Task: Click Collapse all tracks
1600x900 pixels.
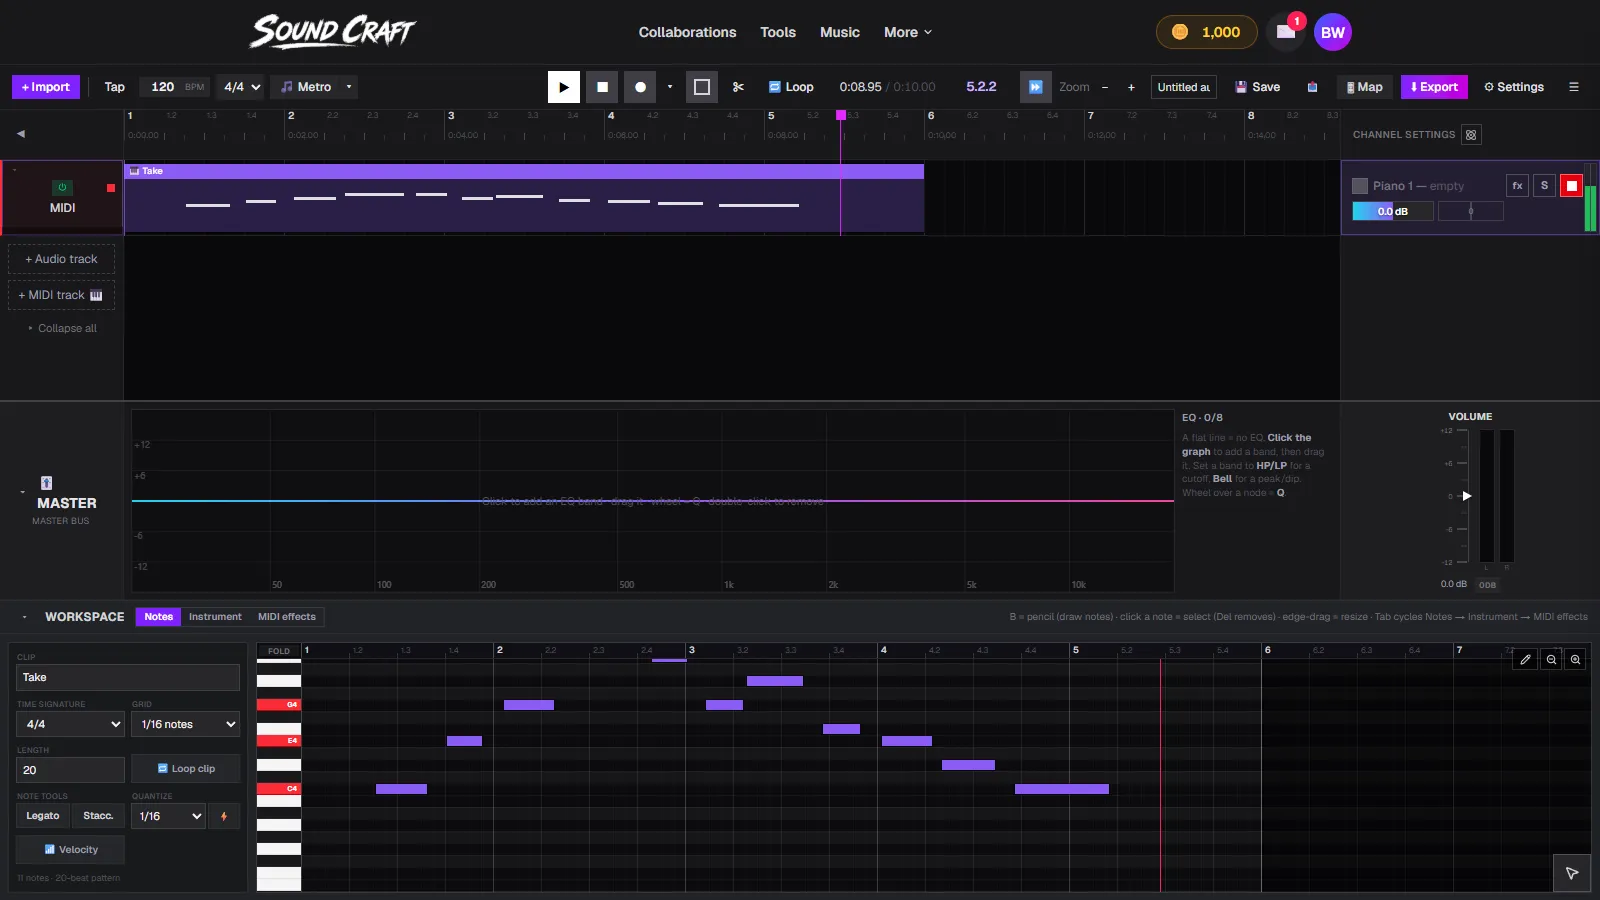Action: [62, 328]
